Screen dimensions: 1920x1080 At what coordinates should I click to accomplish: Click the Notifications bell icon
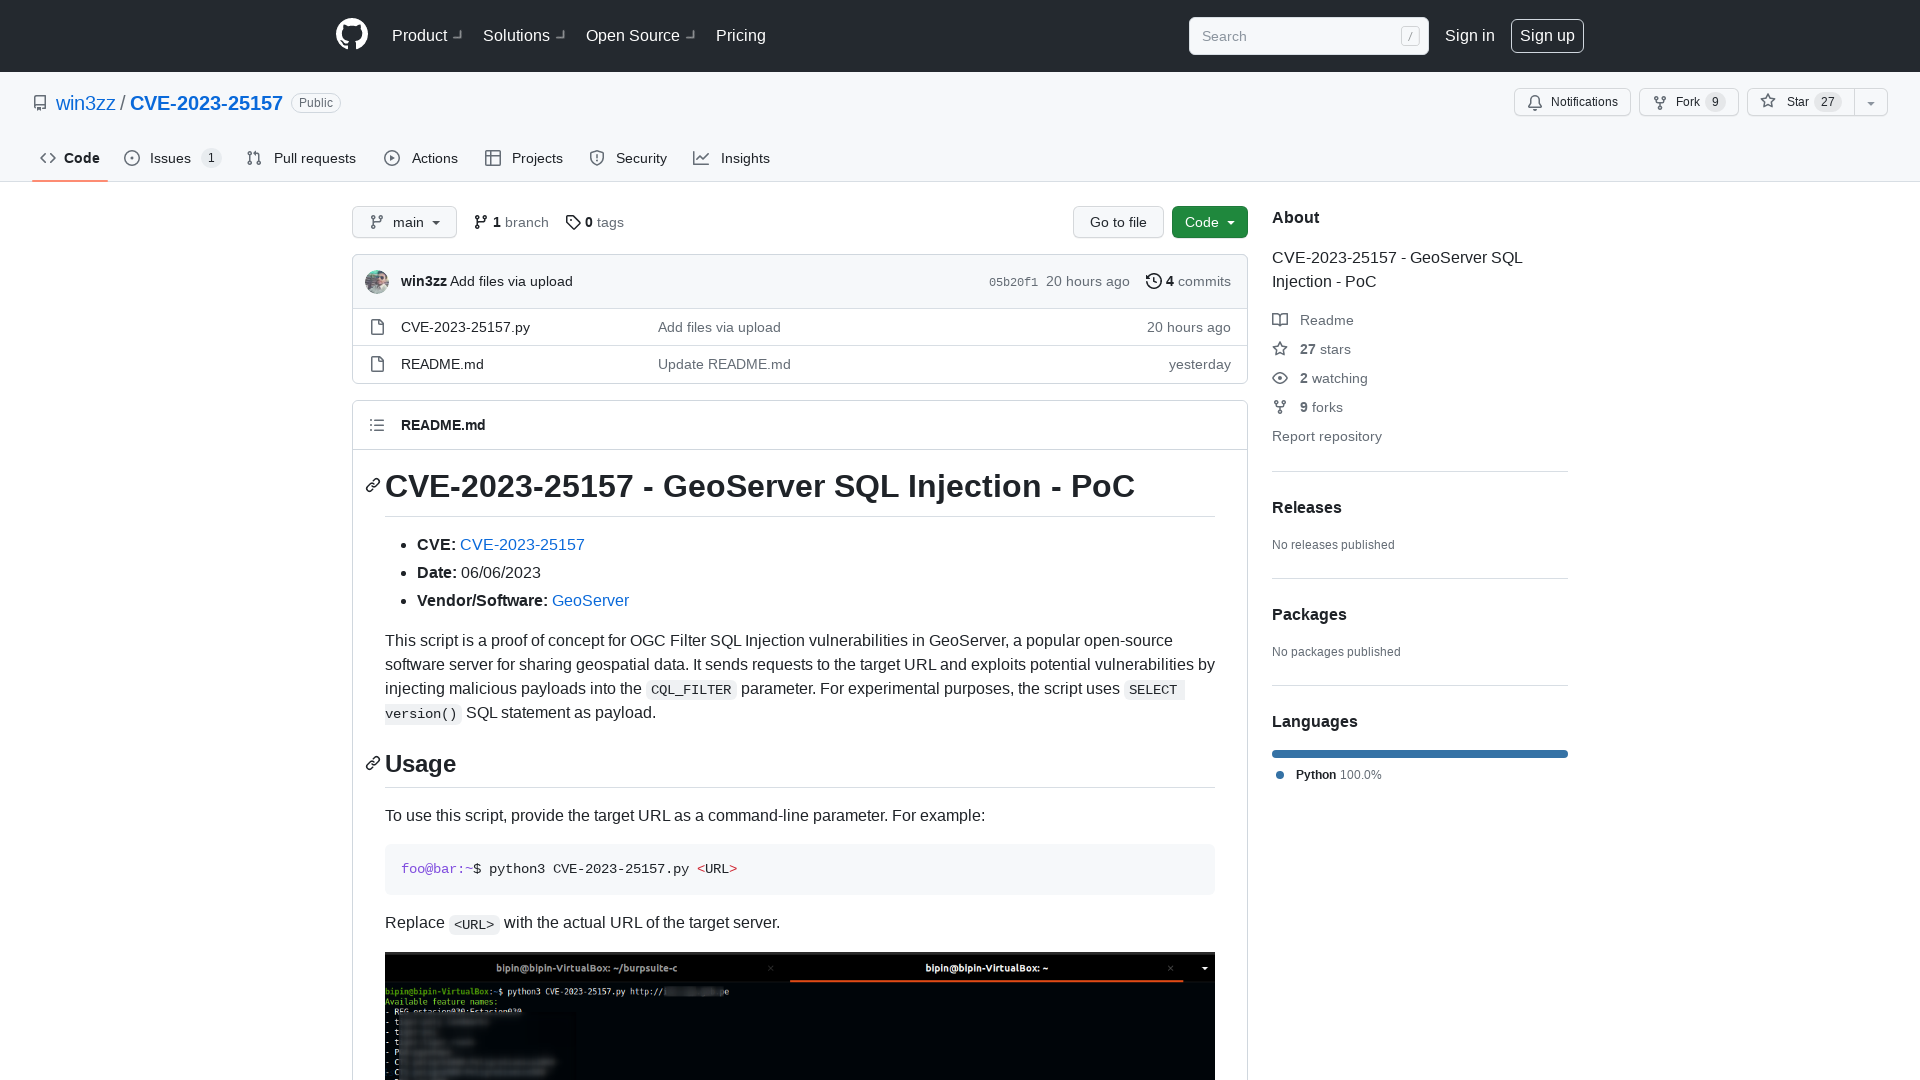click(1535, 102)
